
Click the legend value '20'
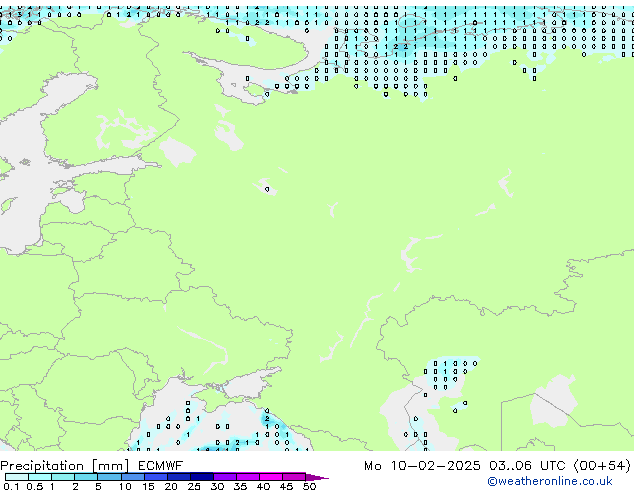click(171, 486)
